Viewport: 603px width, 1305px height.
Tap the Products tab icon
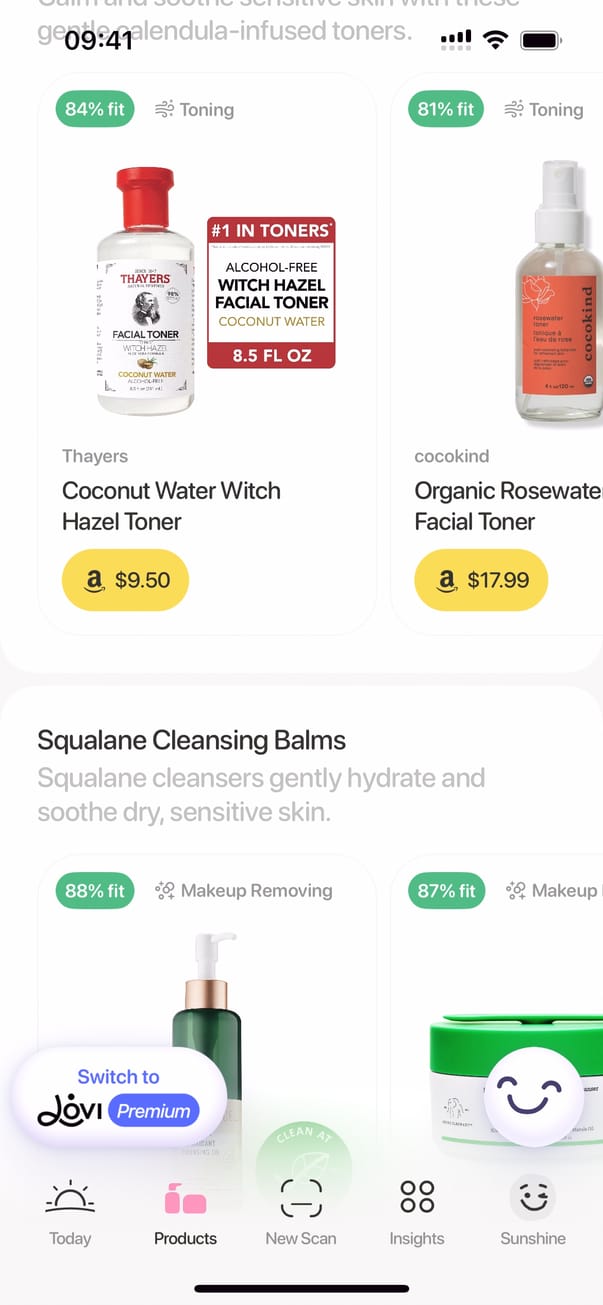point(185,1197)
